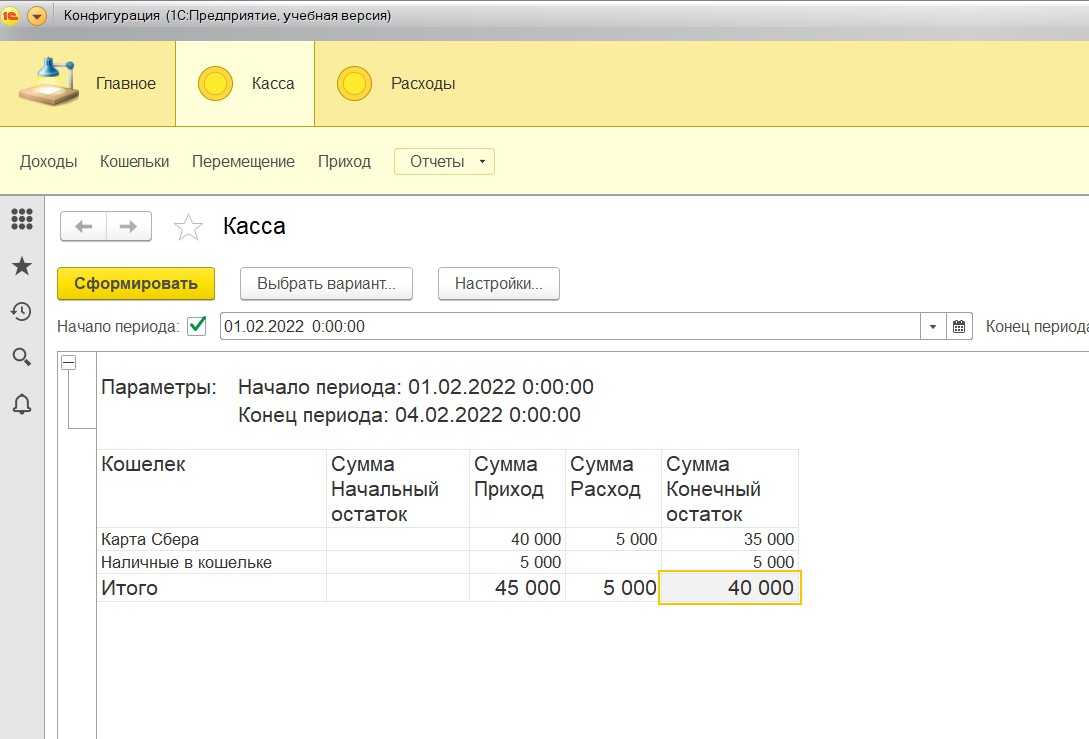Switch to the Расходы section
The image size is (1089, 739).
(x=396, y=84)
